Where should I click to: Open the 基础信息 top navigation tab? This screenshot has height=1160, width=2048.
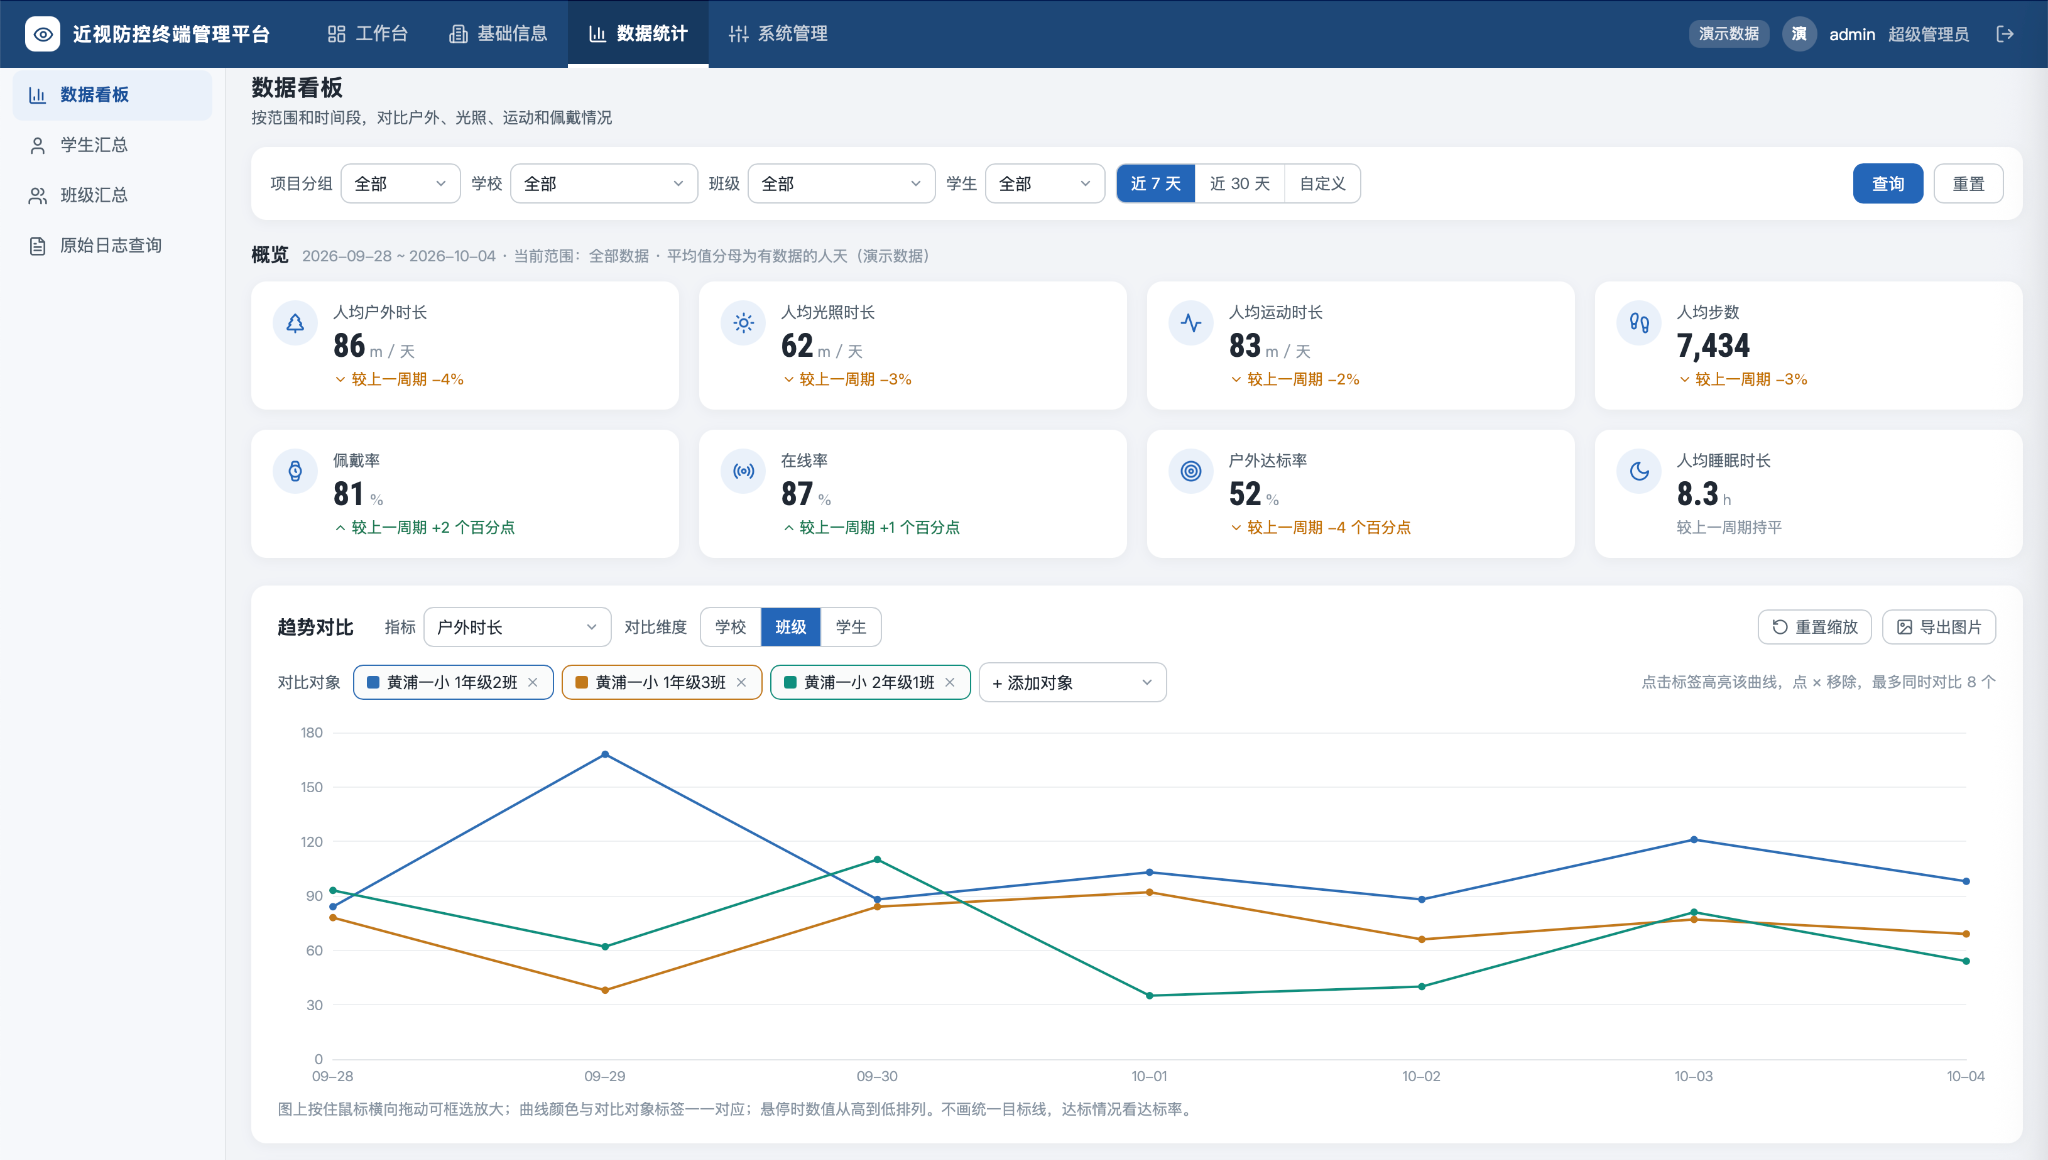[x=498, y=34]
